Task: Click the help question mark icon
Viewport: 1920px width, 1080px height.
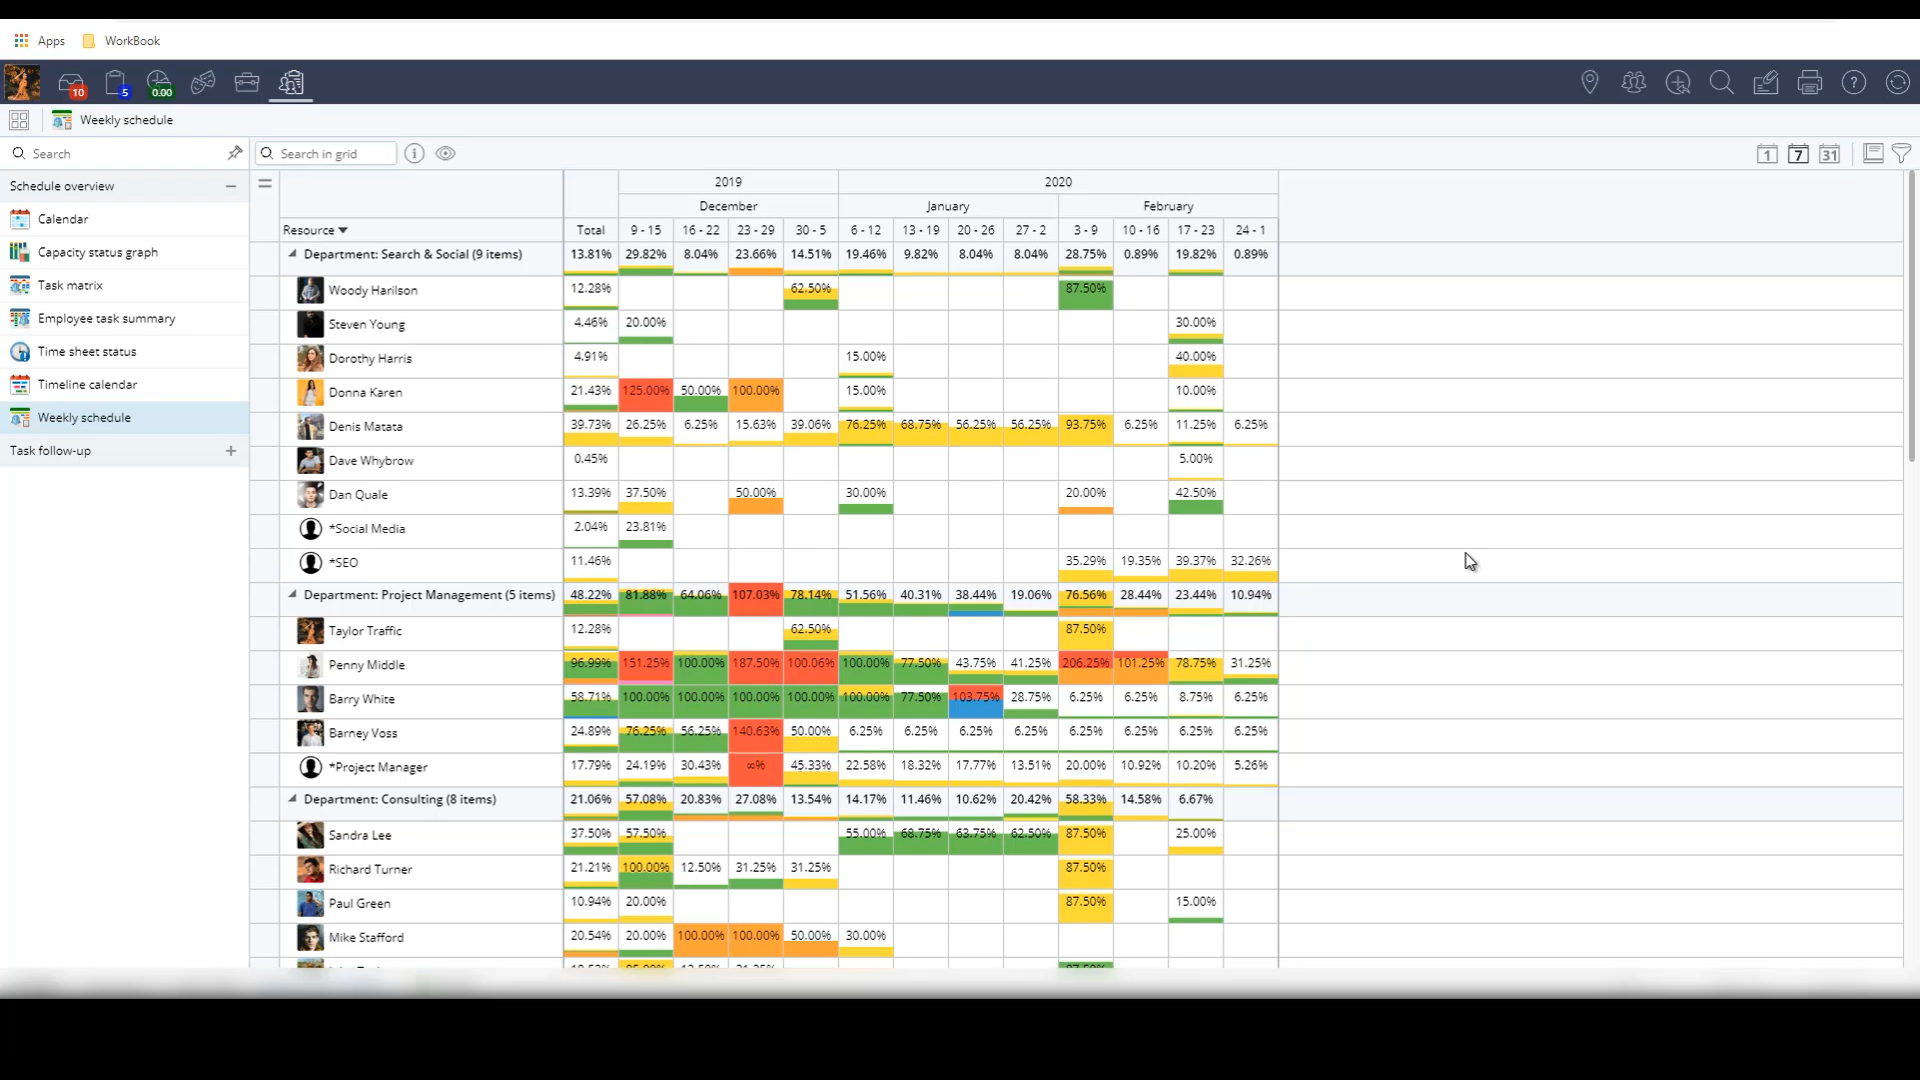Action: 1853,83
